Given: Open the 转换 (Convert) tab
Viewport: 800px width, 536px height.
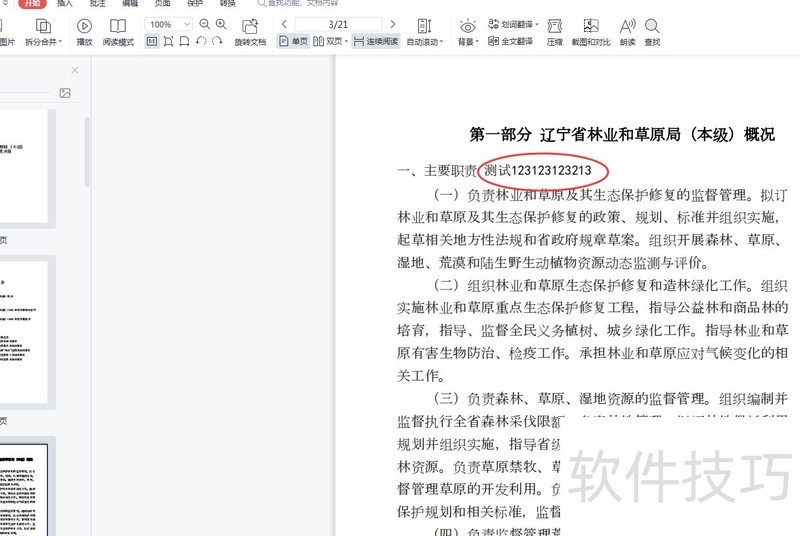Looking at the screenshot, I should point(228,4).
